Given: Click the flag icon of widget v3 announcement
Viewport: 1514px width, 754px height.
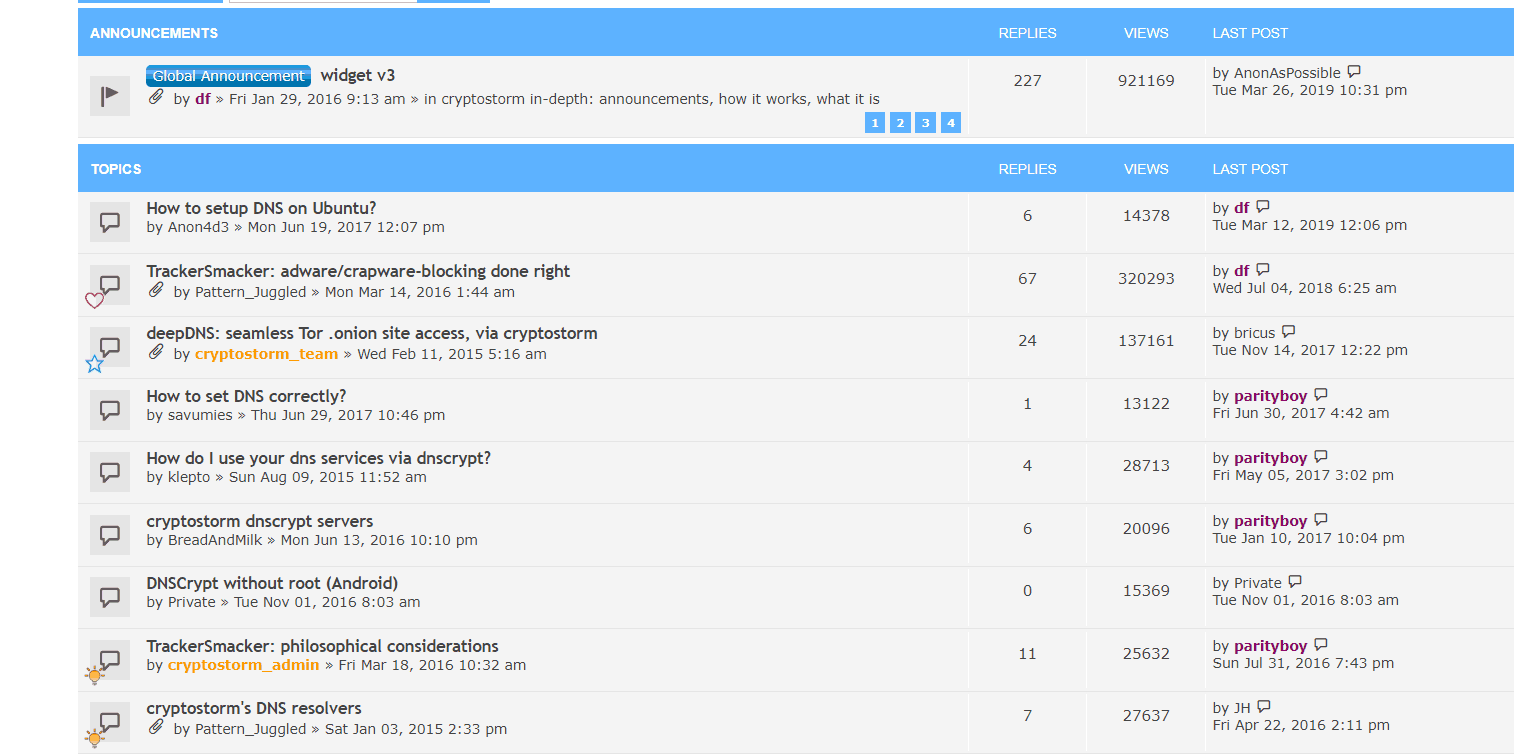Looking at the screenshot, I should coord(110,96).
